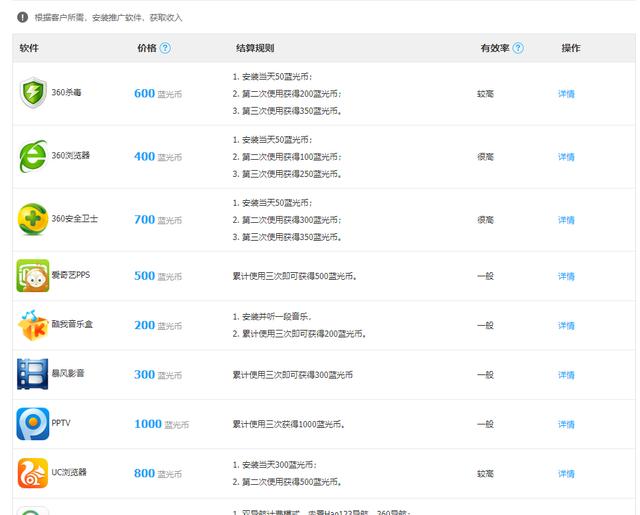Viewport: 640px width, 515px height.
Task: Click rule 累计使用三次获得1000蓝光币
Action: tap(289, 424)
